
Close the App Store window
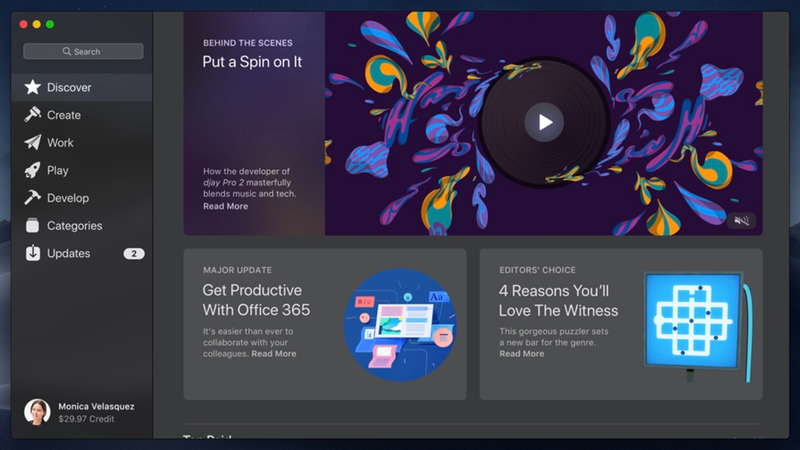[x=23, y=24]
